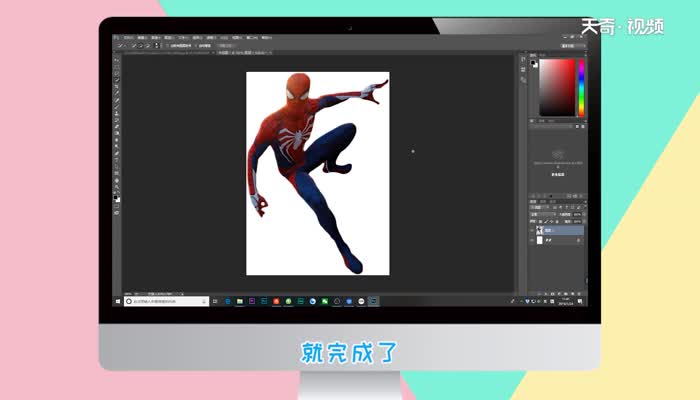This screenshot has width=700, height=400.
Task: Toggle the Auto-Enhance checkbox
Action: [196, 46]
